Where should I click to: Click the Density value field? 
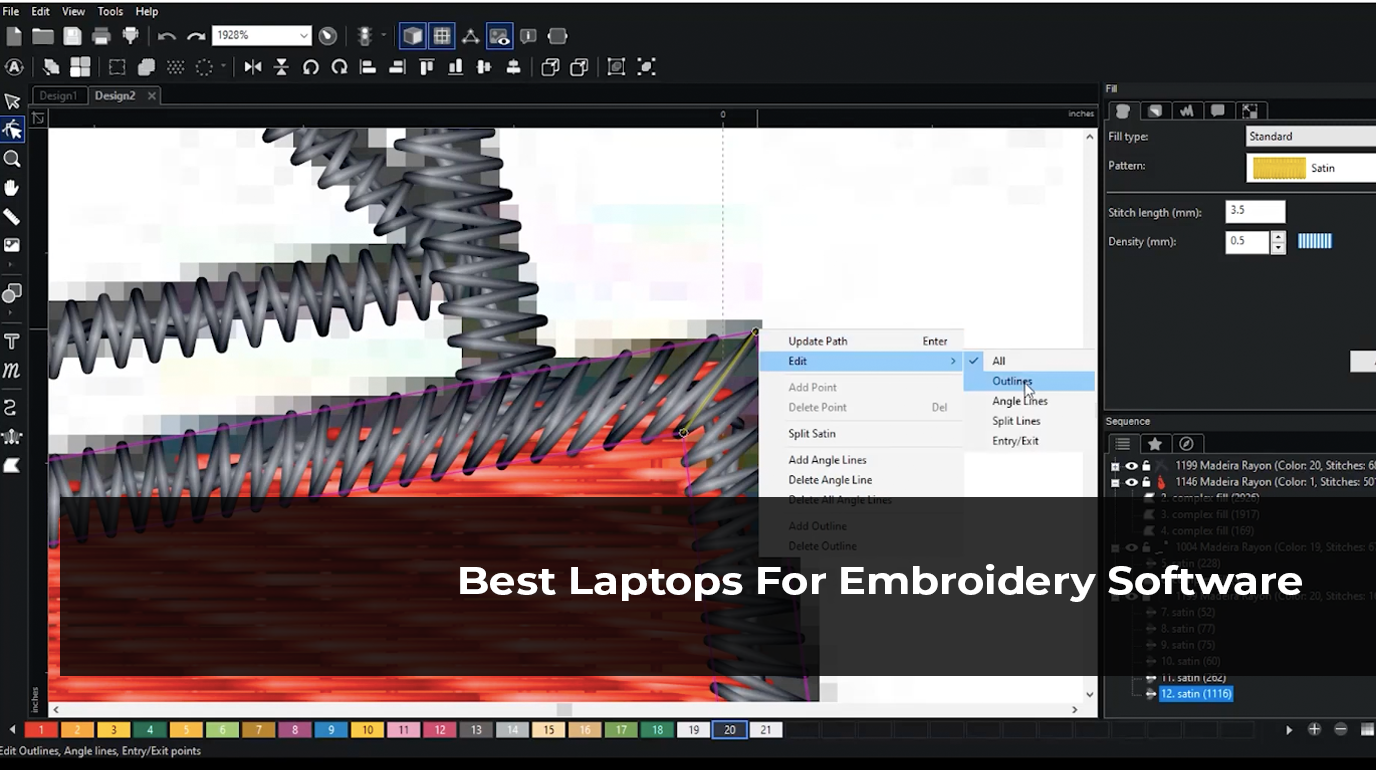(x=1247, y=242)
